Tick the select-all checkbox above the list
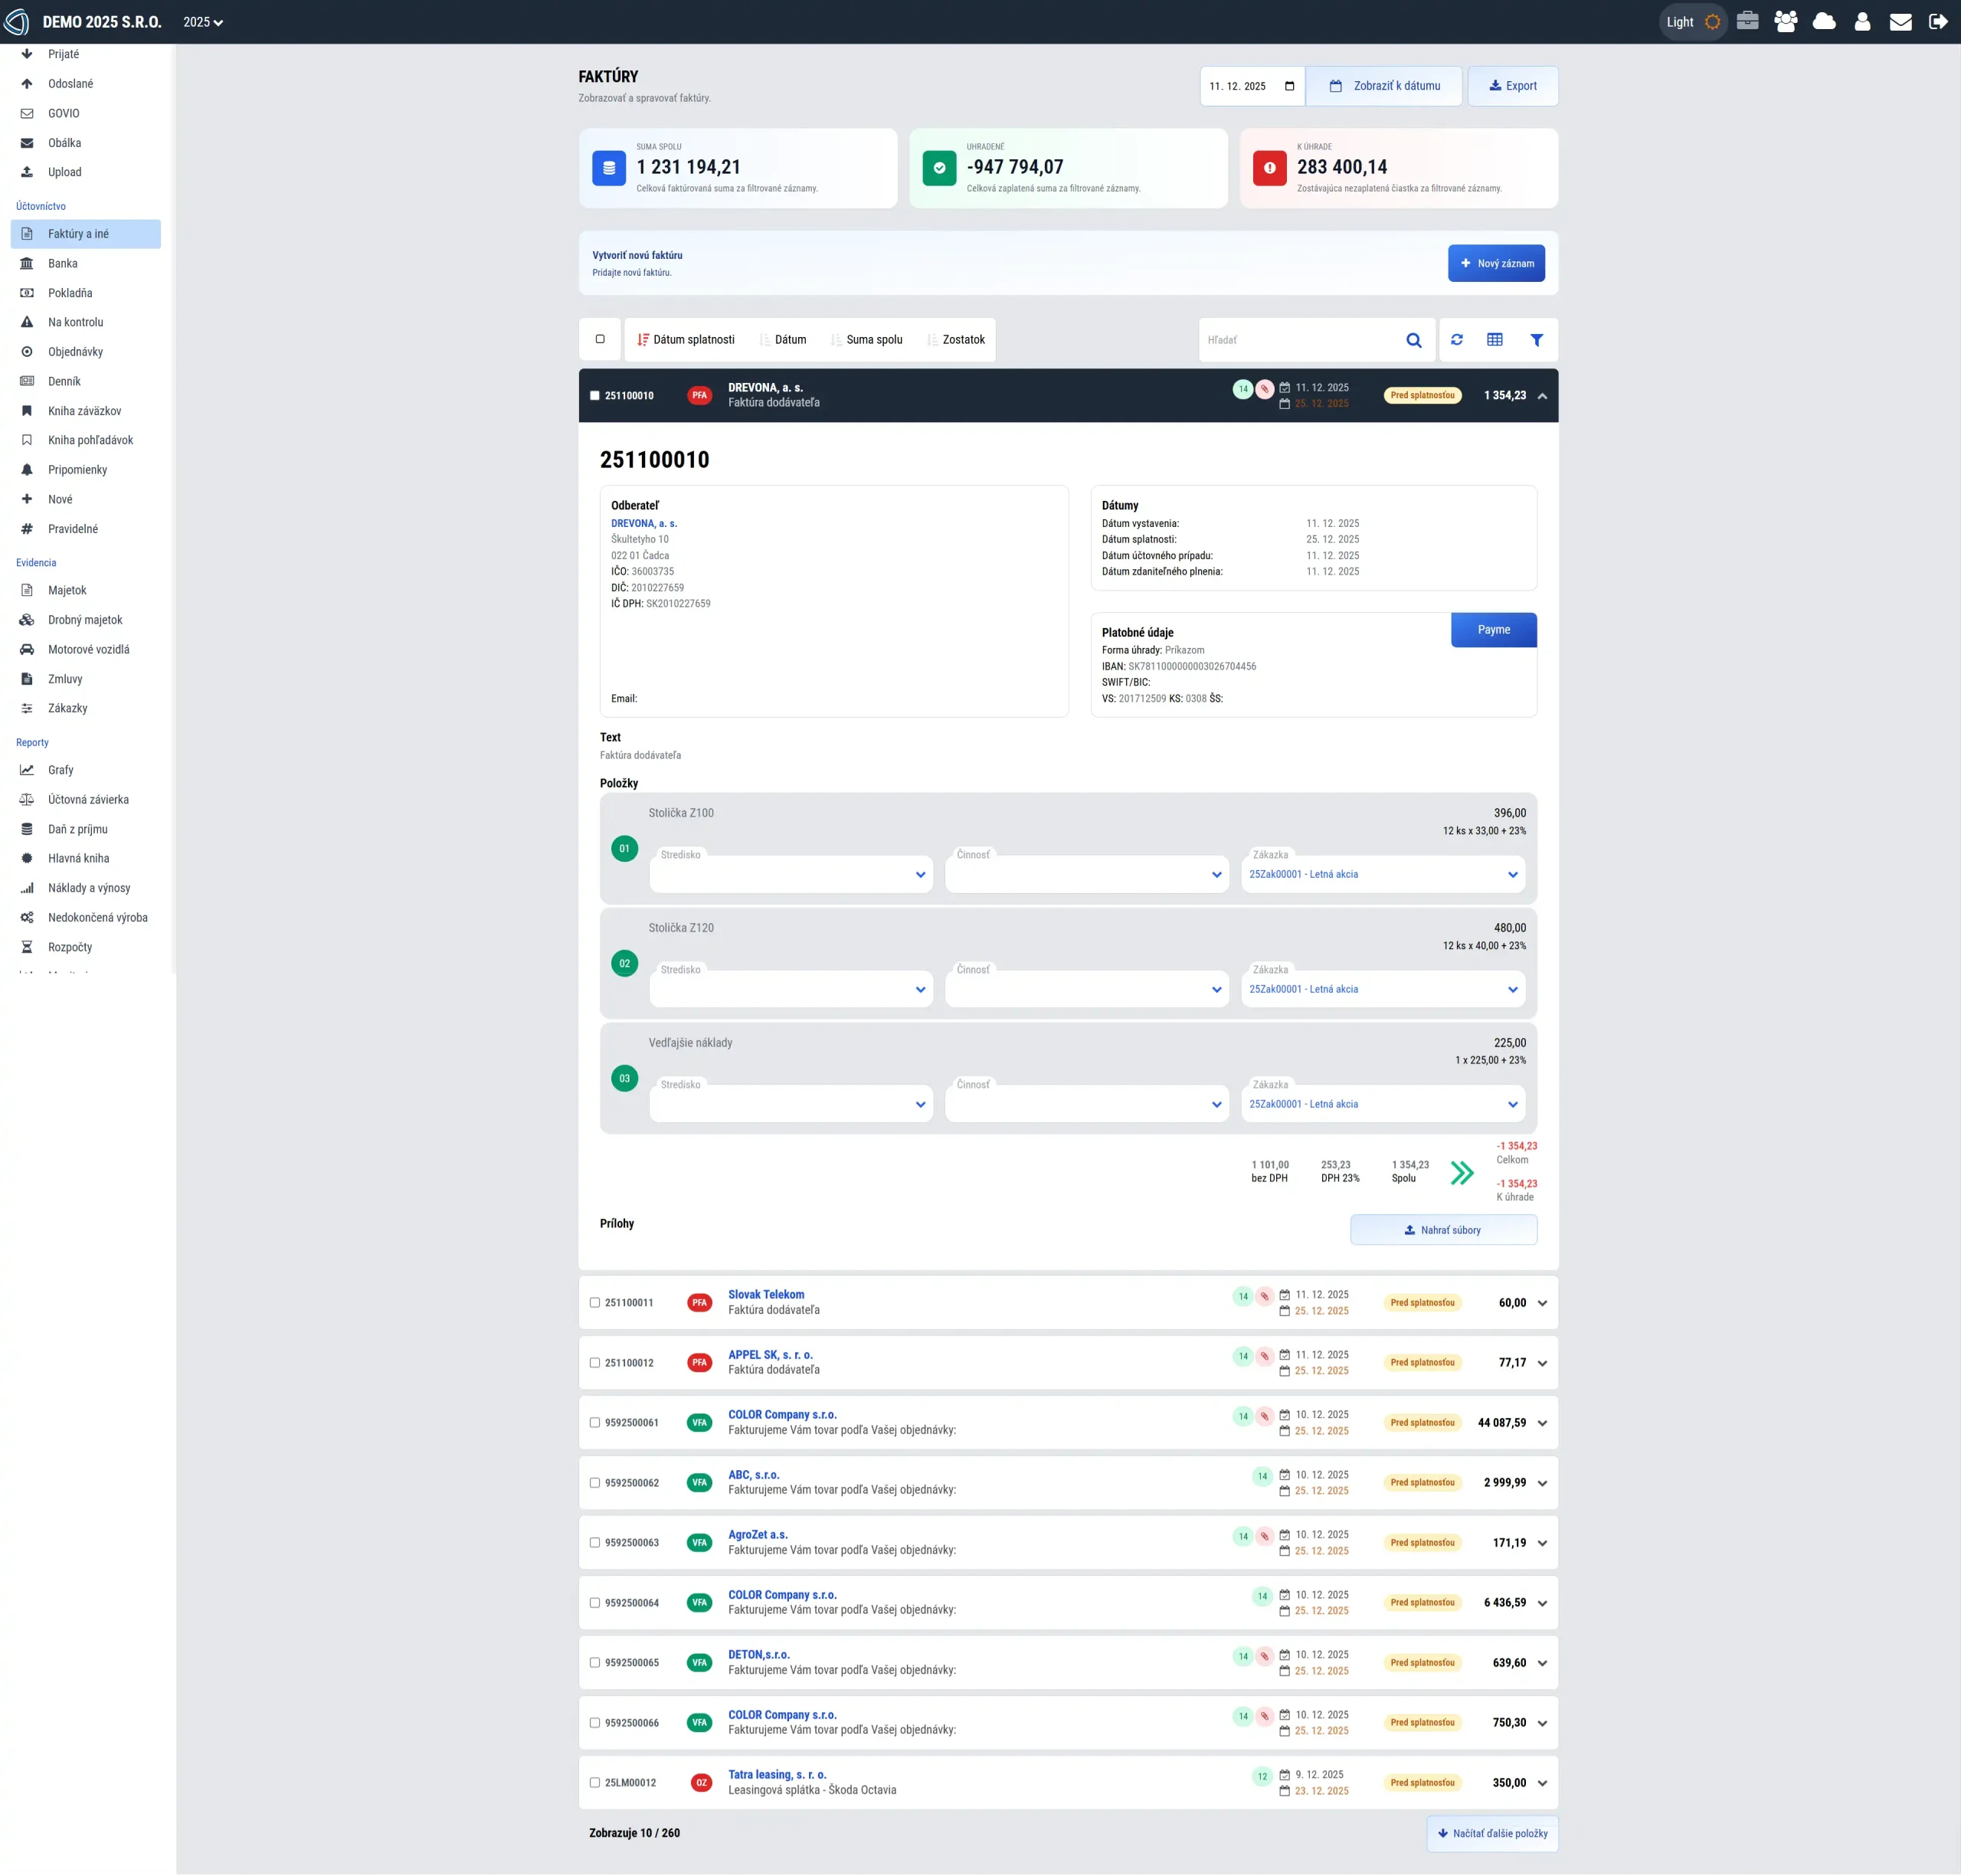Image resolution: width=1961 pixels, height=1876 pixels. point(600,339)
